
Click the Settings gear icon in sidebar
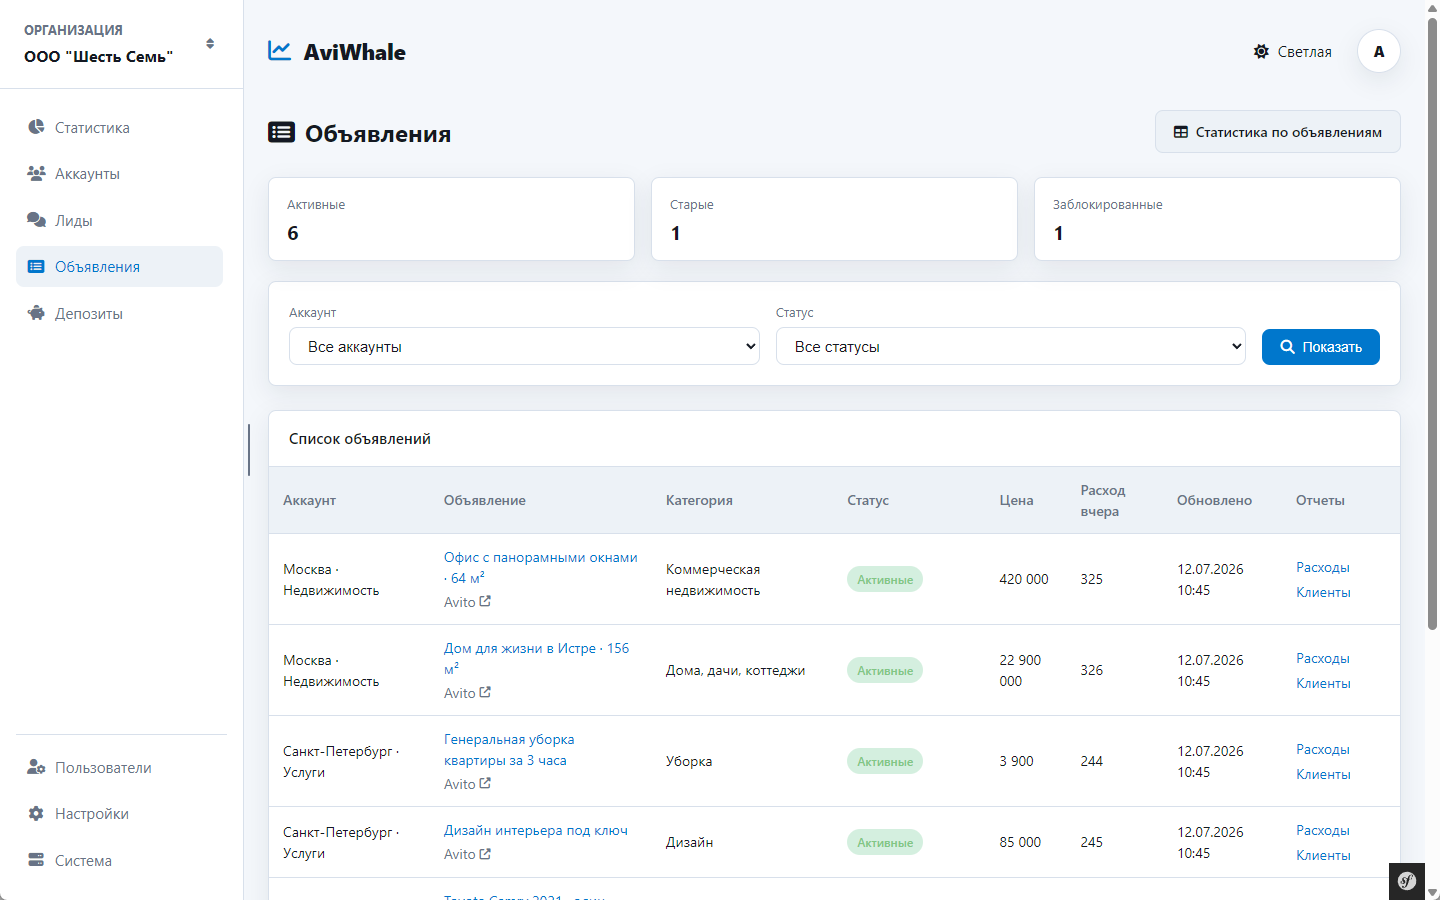(36, 813)
